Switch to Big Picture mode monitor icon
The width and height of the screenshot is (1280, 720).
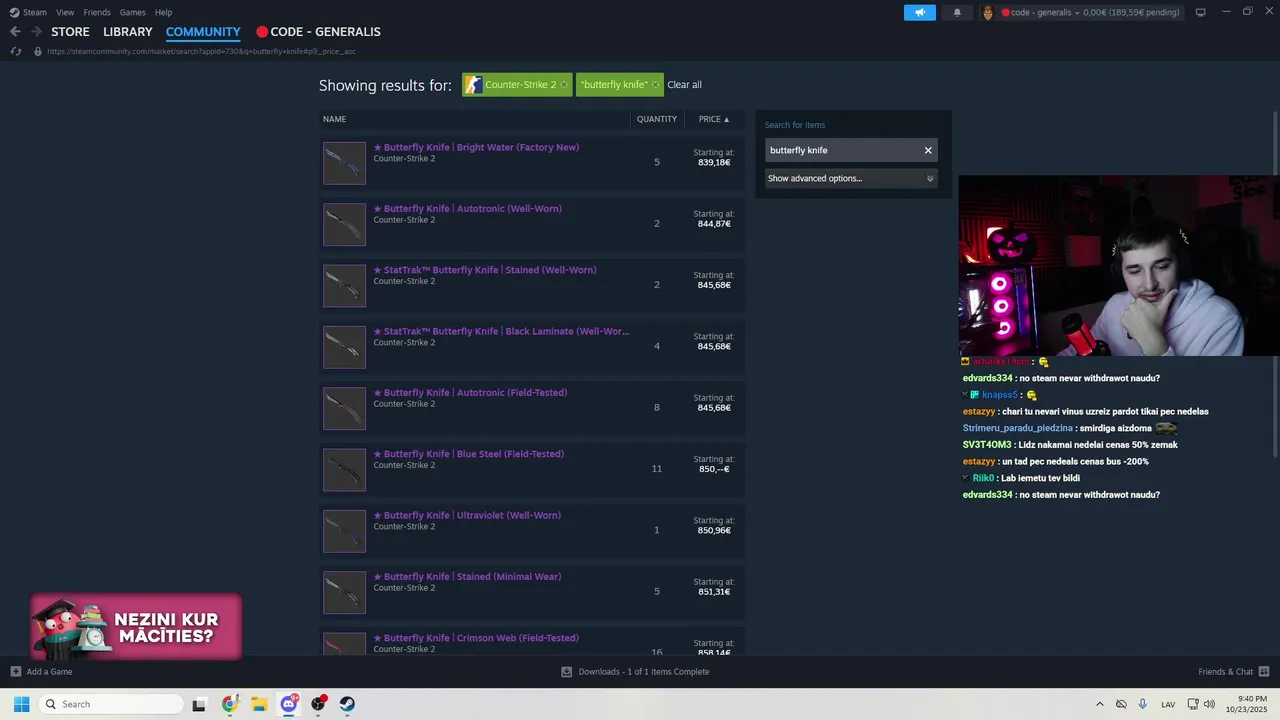tap(1201, 12)
